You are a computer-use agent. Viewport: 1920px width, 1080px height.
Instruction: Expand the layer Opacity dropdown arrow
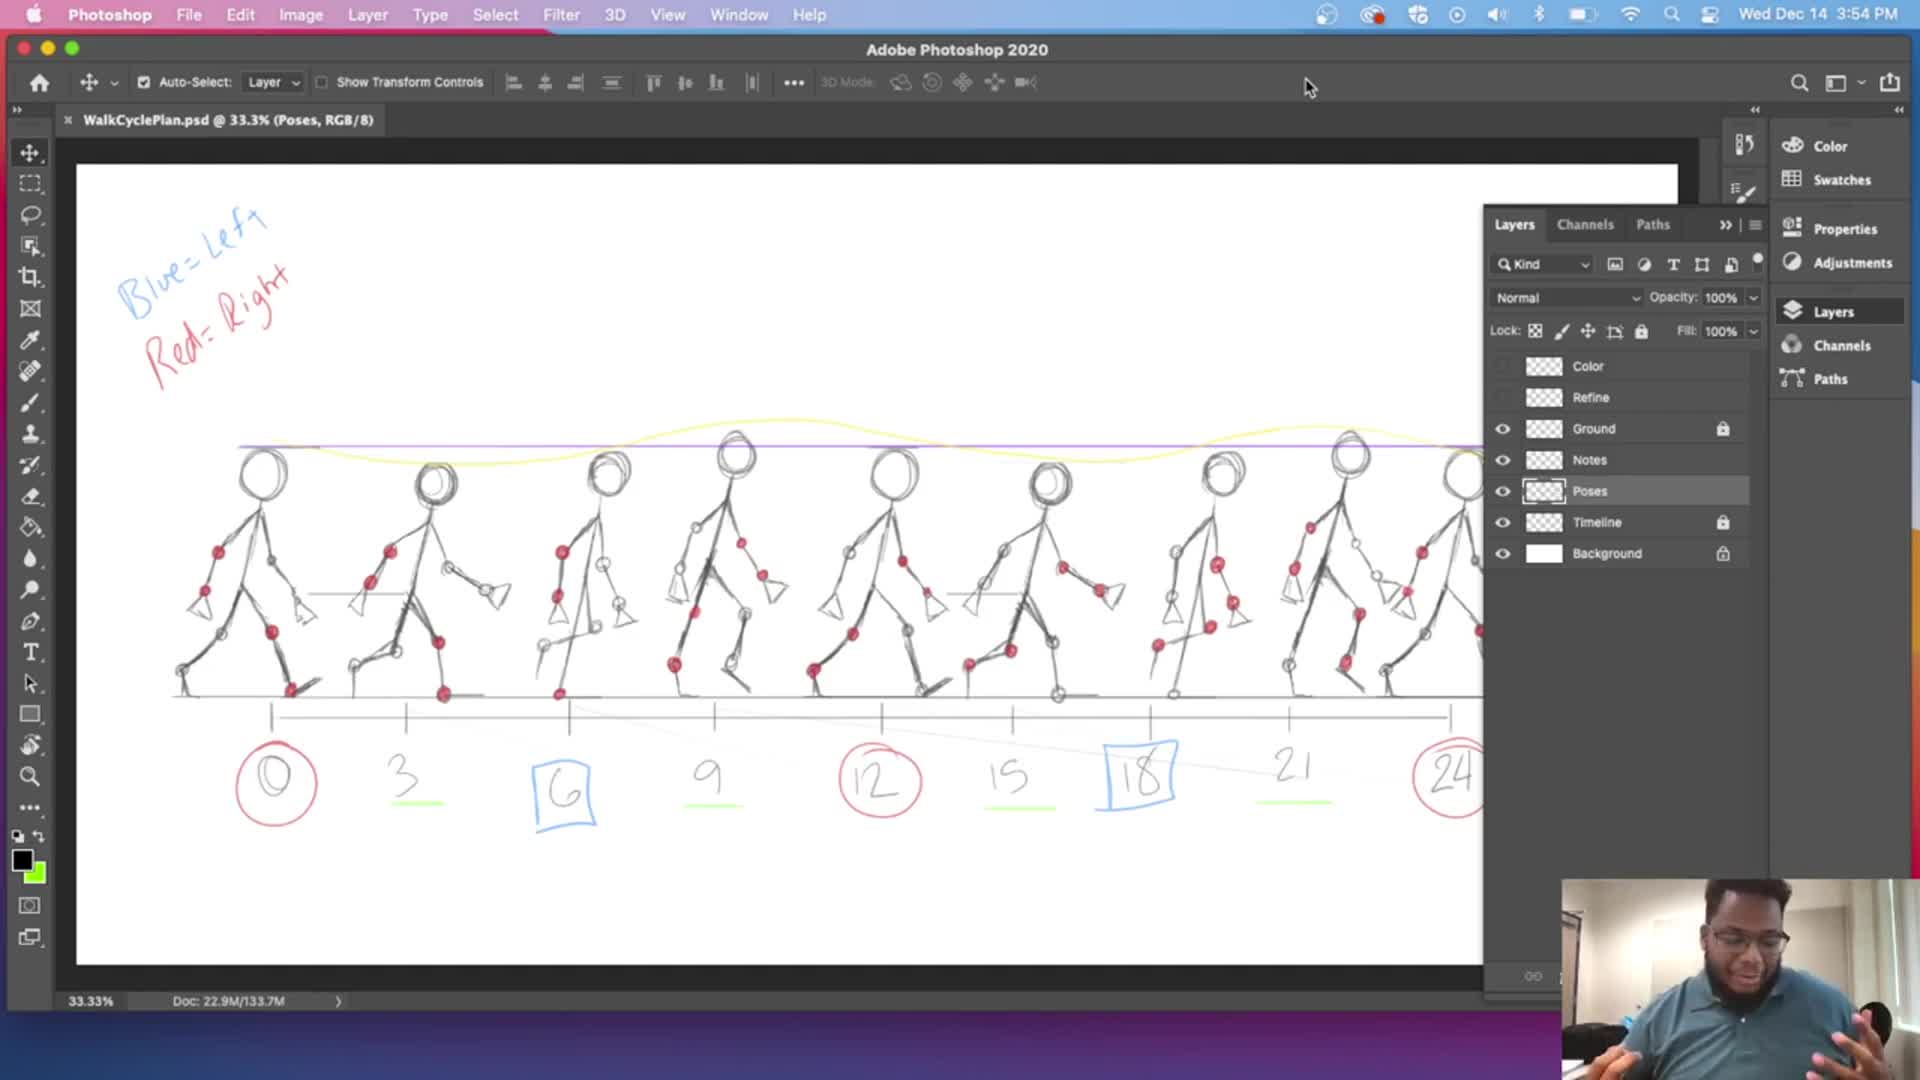point(1753,298)
